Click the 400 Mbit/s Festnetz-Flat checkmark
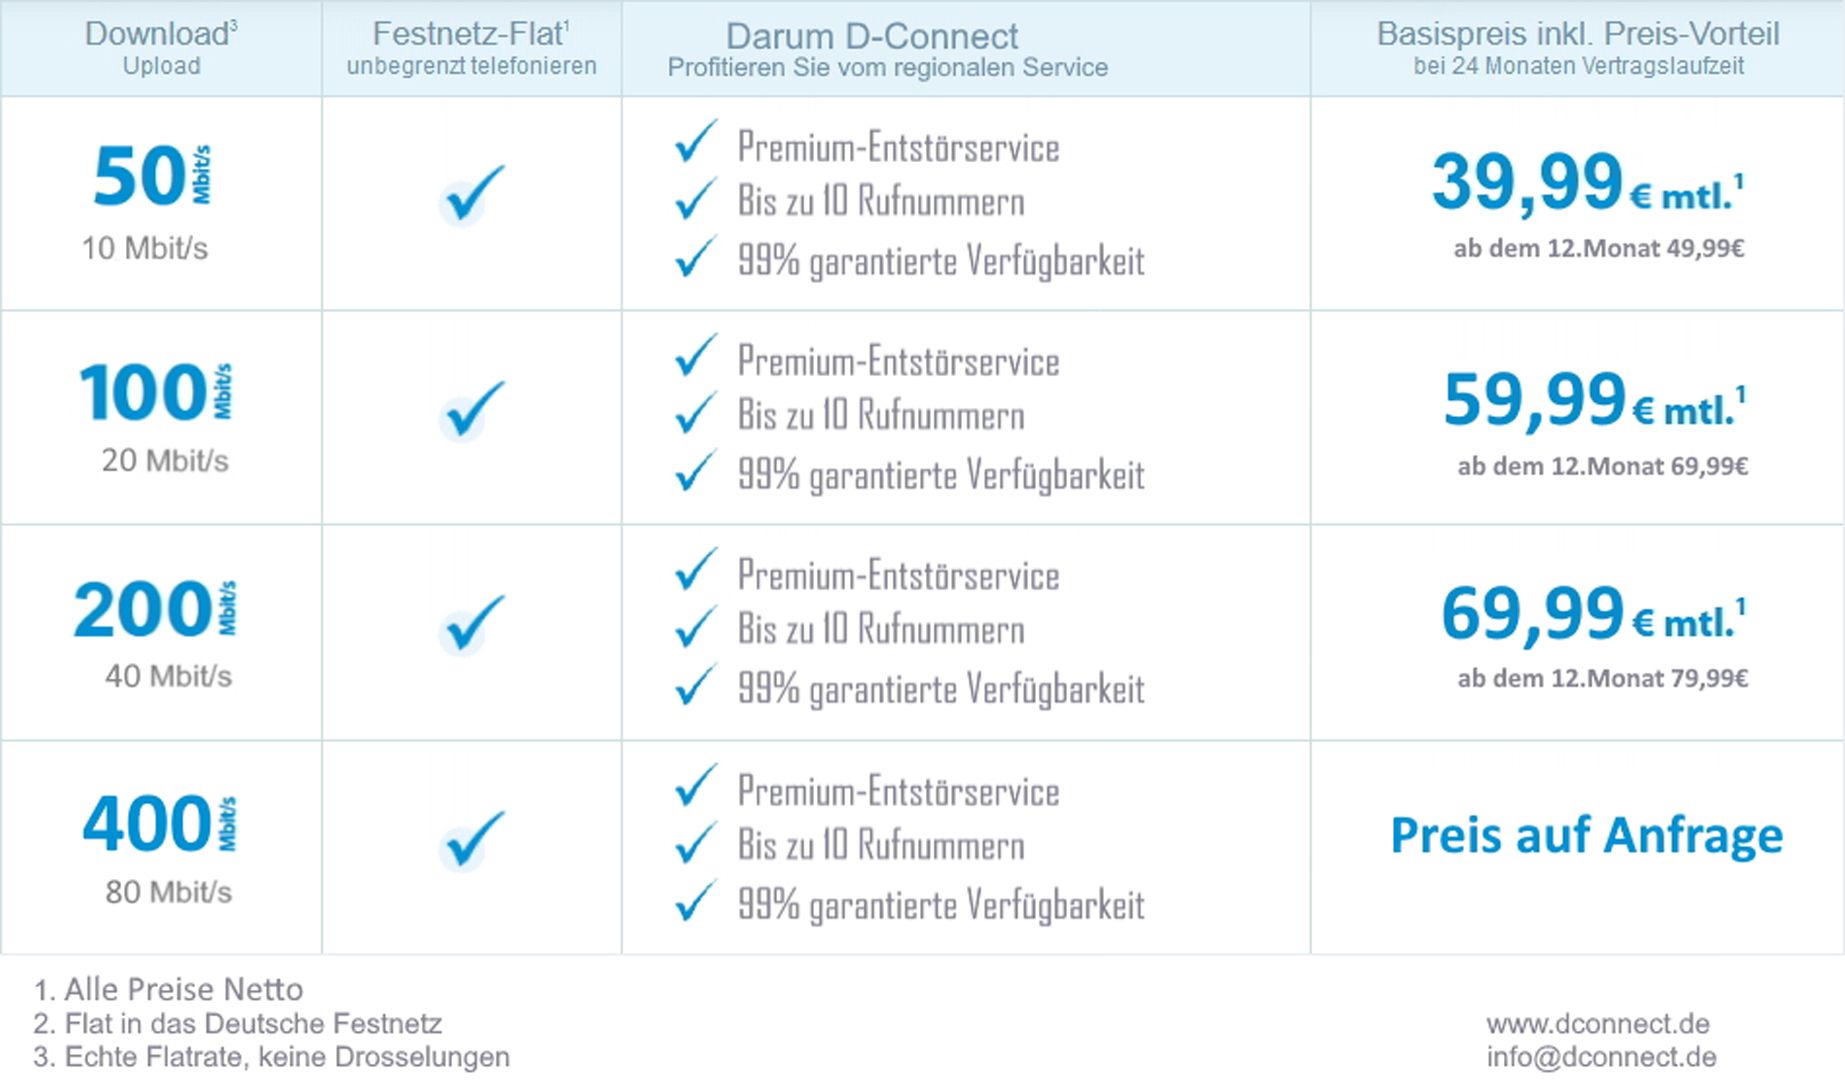Viewport: 1845px width, 1080px height. coord(472,840)
